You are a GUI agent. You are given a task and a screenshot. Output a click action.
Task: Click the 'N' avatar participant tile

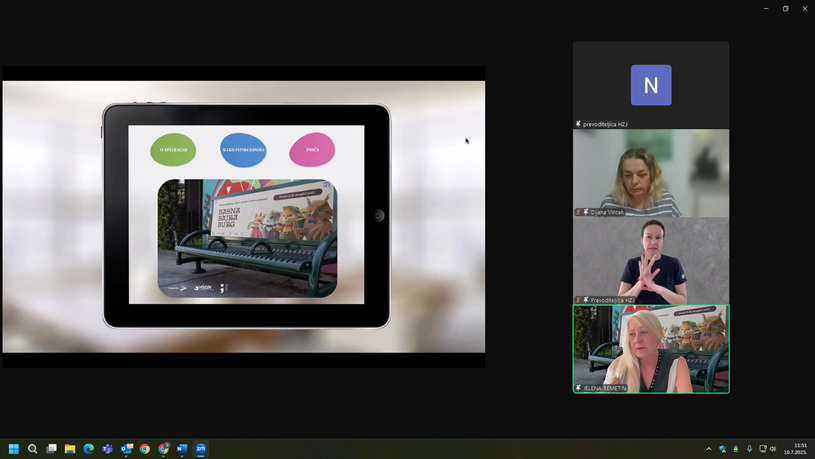tap(651, 85)
